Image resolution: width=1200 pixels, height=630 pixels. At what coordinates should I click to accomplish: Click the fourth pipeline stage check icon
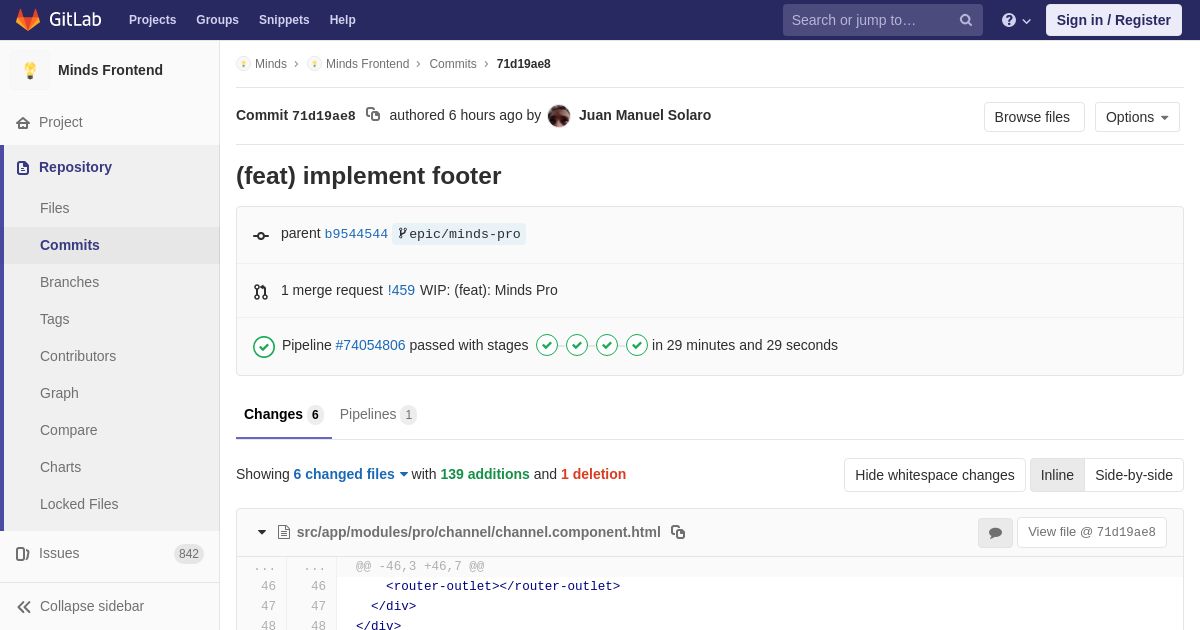coord(637,345)
